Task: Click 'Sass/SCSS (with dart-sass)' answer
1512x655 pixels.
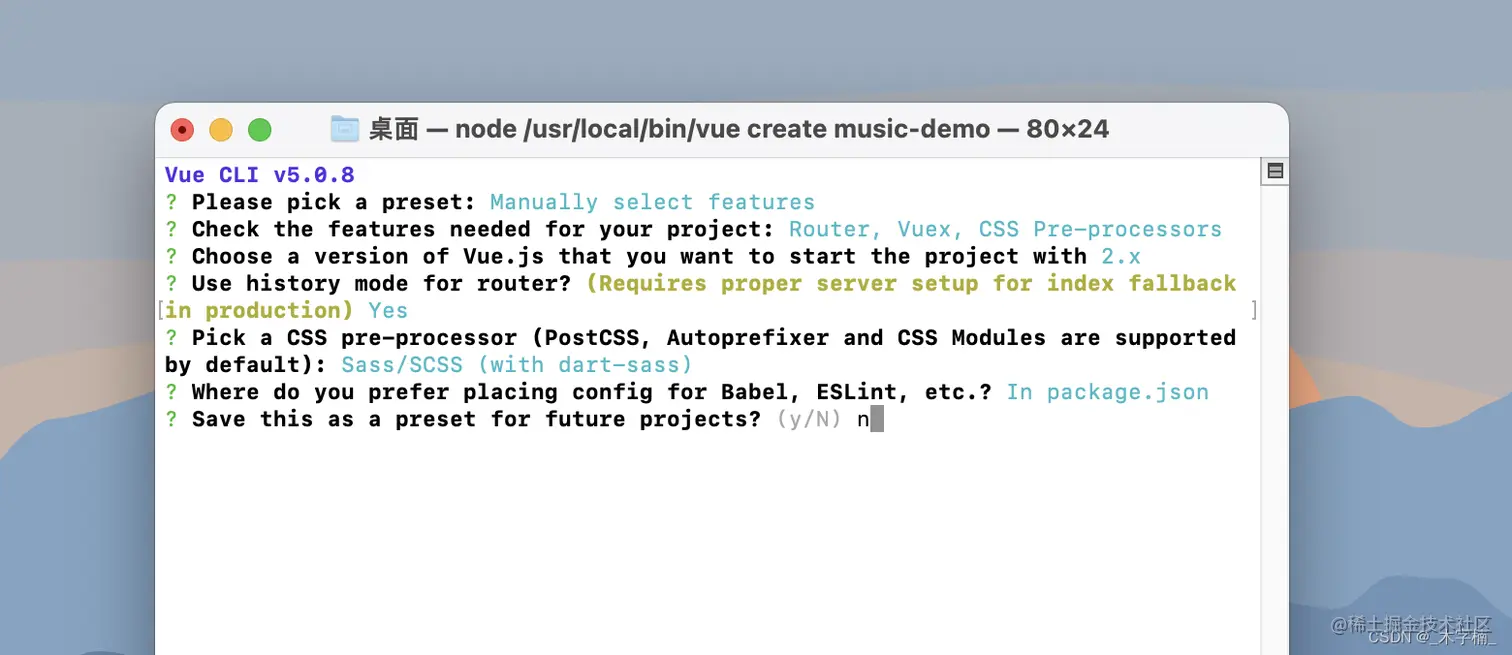Action: [517, 364]
